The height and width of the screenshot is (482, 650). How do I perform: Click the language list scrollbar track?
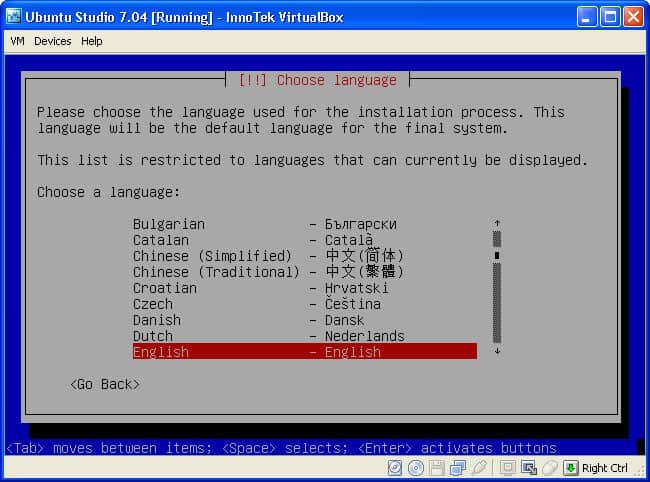tap(497, 300)
